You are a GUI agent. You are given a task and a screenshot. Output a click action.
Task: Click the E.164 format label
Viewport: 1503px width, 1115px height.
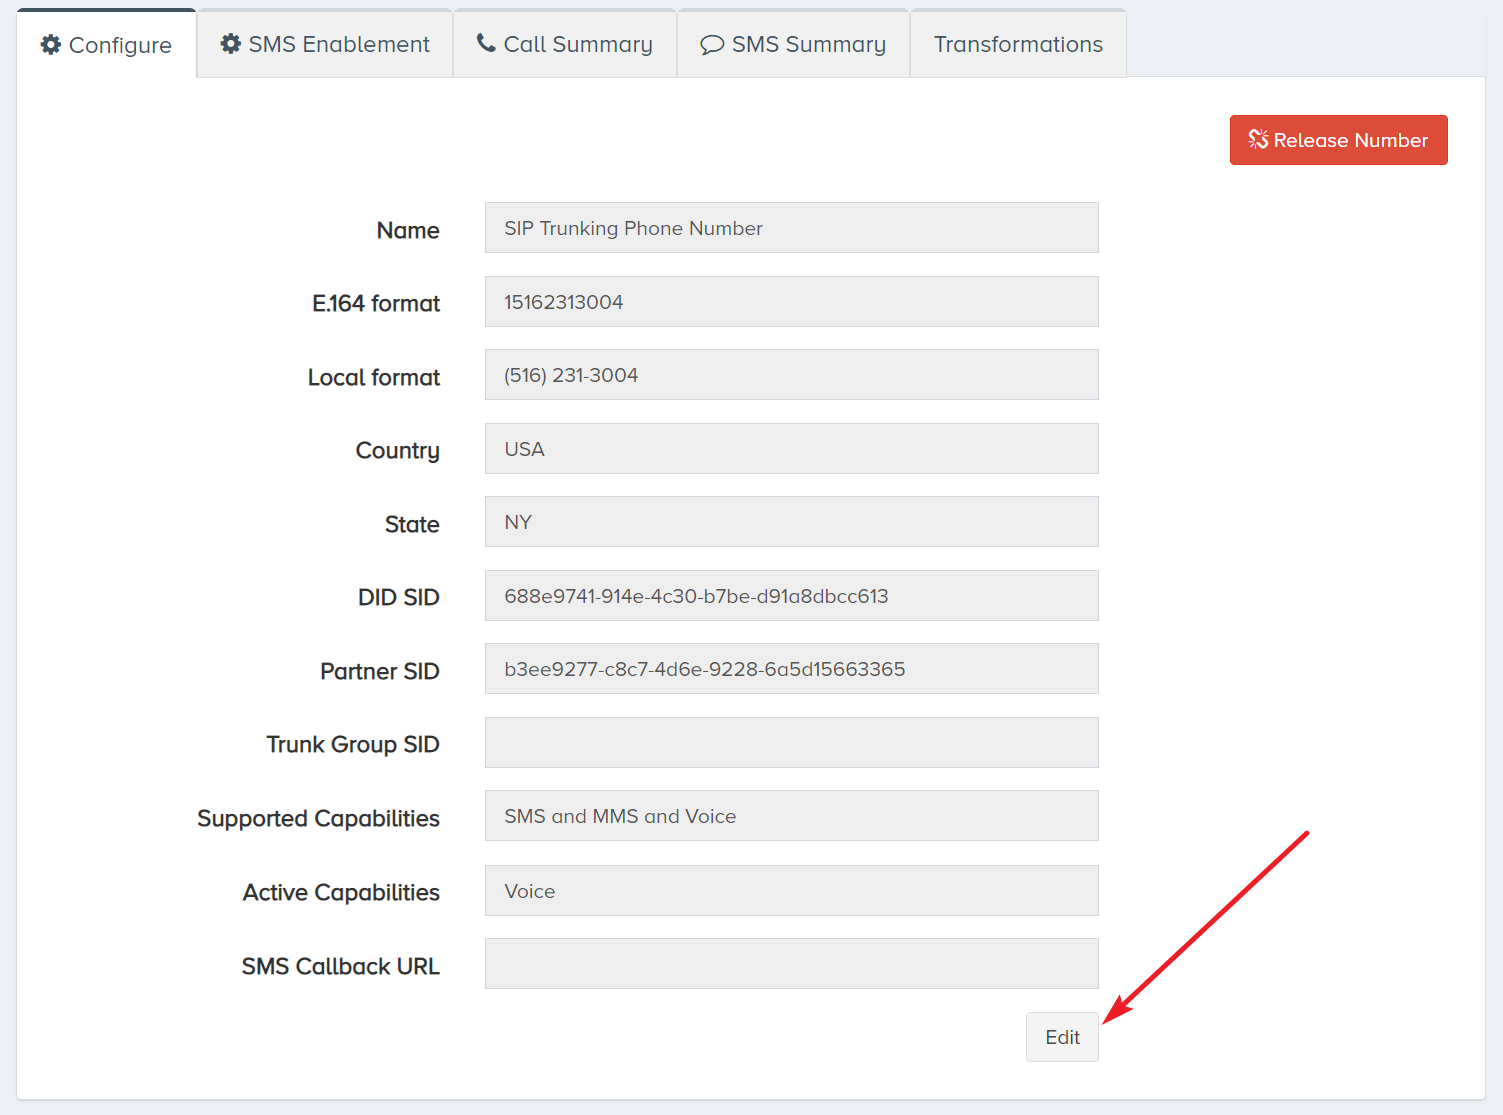tap(376, 303)
